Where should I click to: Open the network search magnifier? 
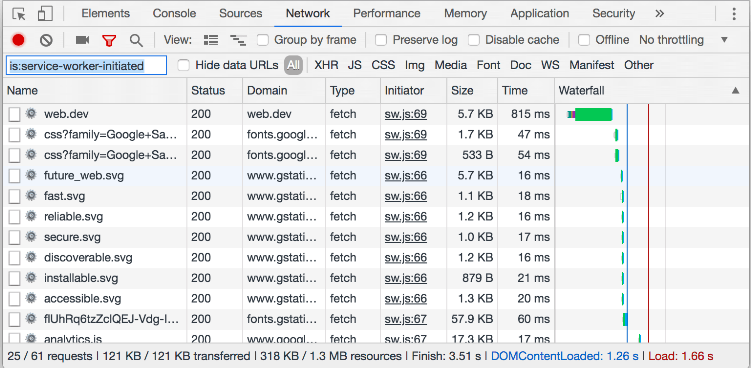tap(136, 40)
